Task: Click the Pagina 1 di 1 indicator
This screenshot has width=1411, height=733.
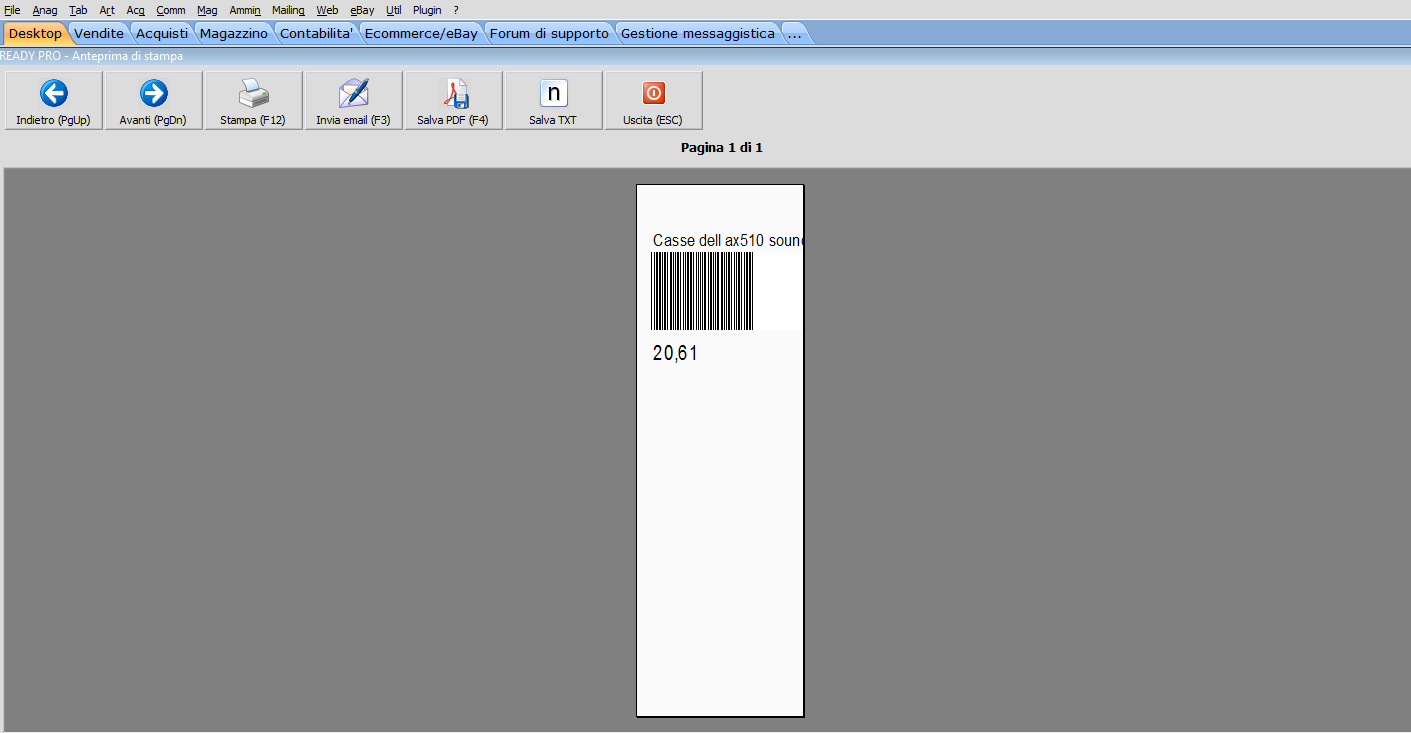Action: [722, 148]
